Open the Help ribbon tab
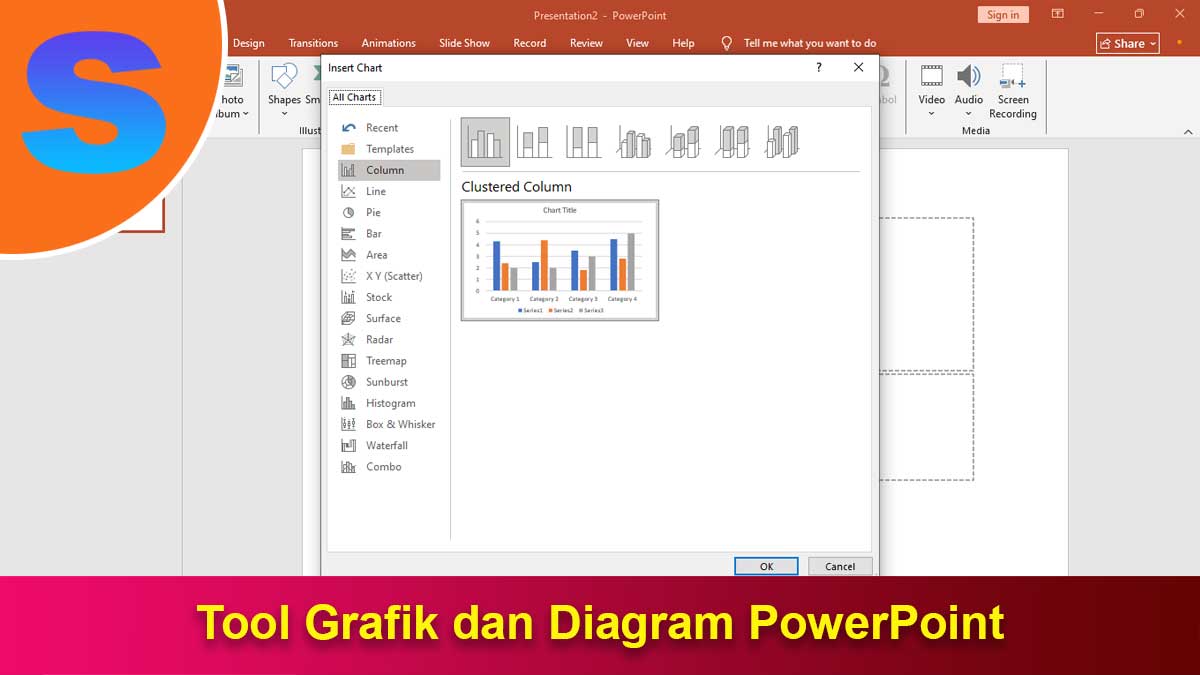Image resolution: width=1200 pixels, height=675 pixels. [683, 43]
